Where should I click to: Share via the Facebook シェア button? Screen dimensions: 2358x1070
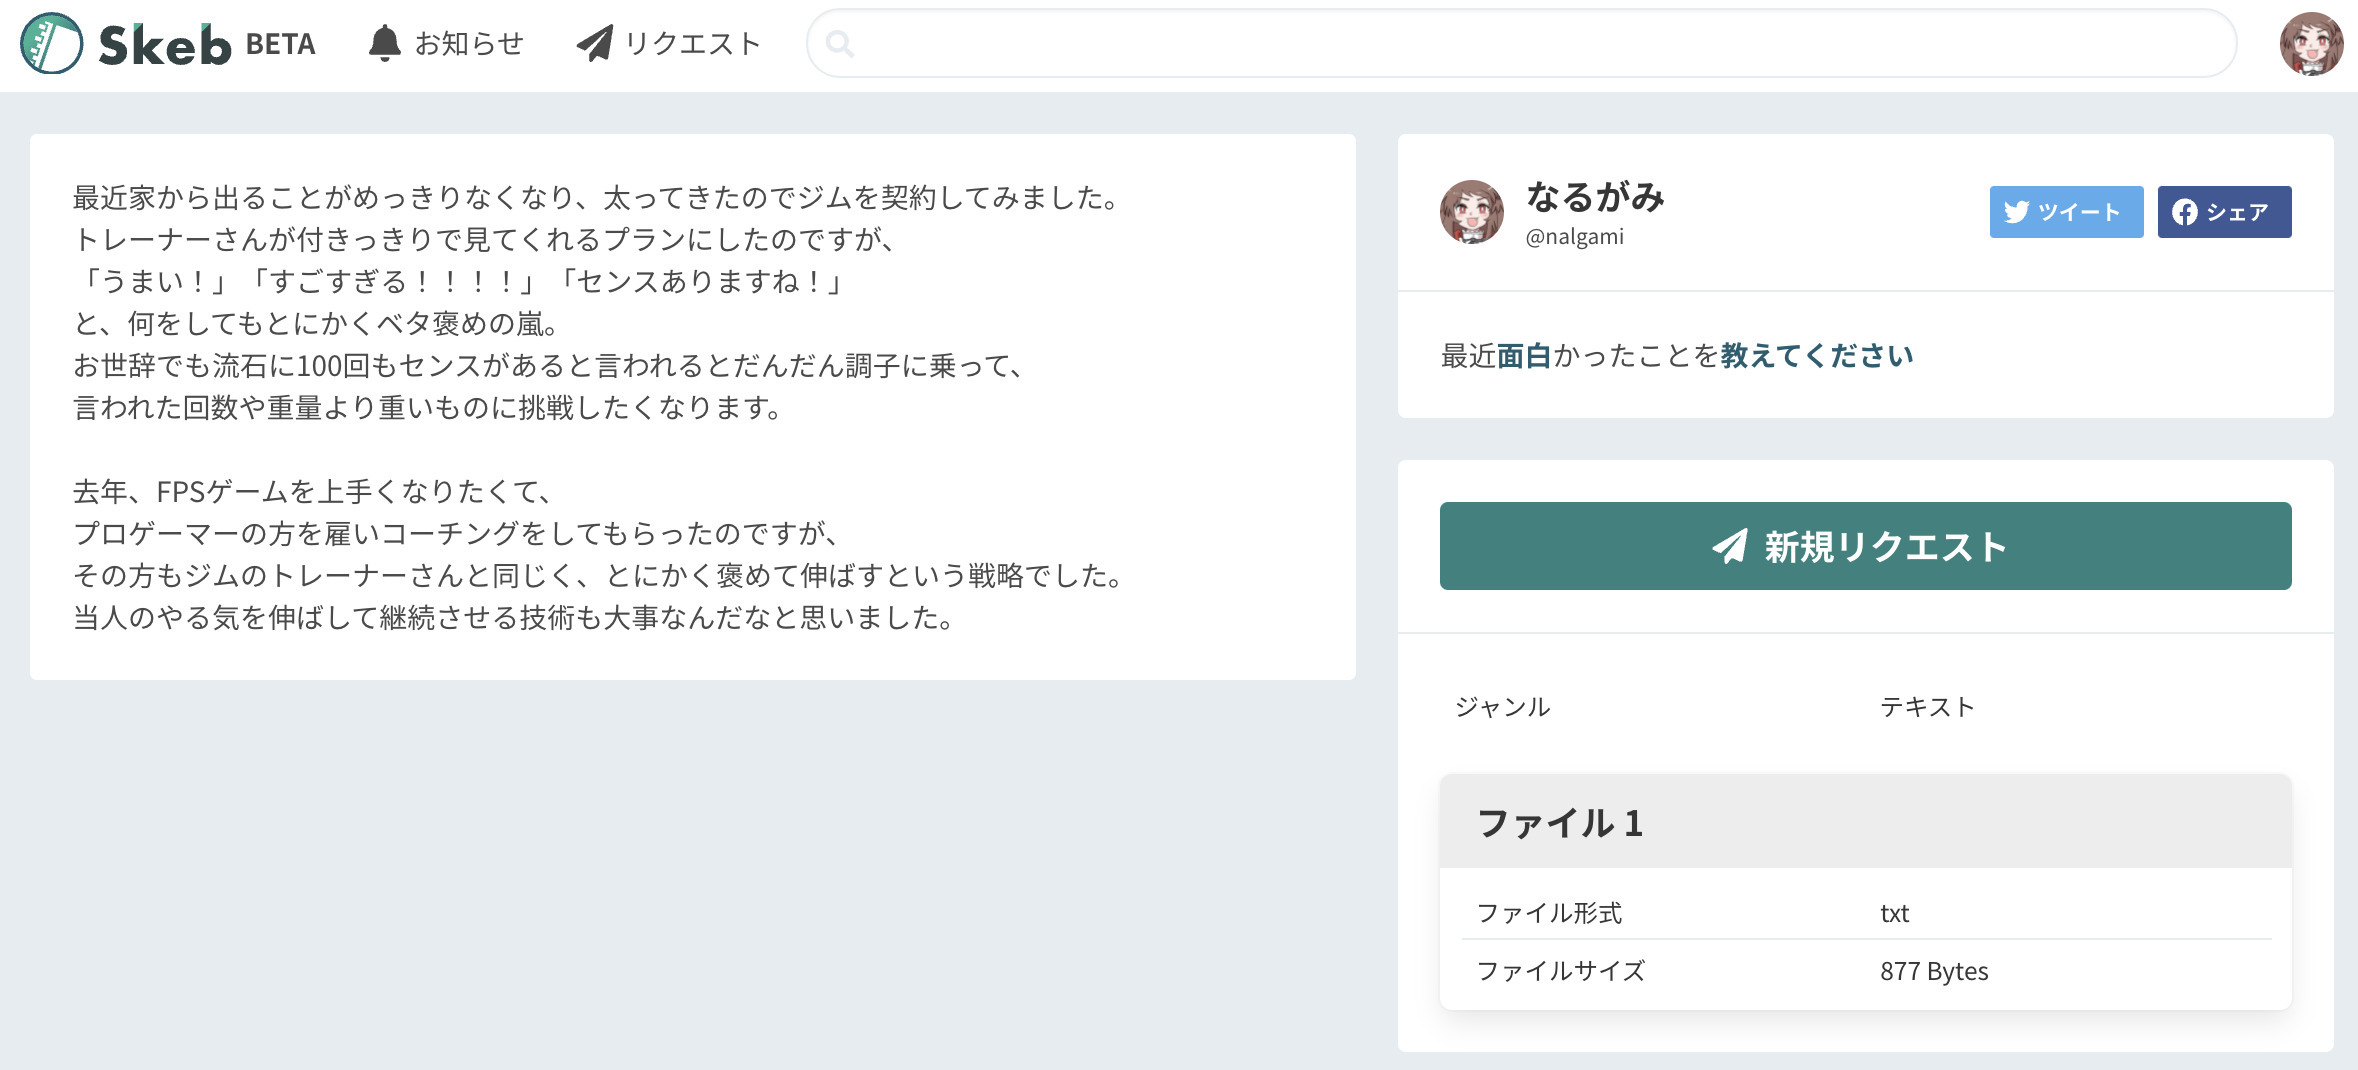(2224, 212)
